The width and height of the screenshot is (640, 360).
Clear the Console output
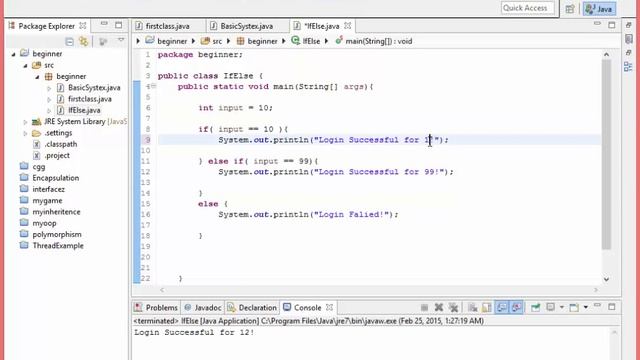click(x=473, y=307)
